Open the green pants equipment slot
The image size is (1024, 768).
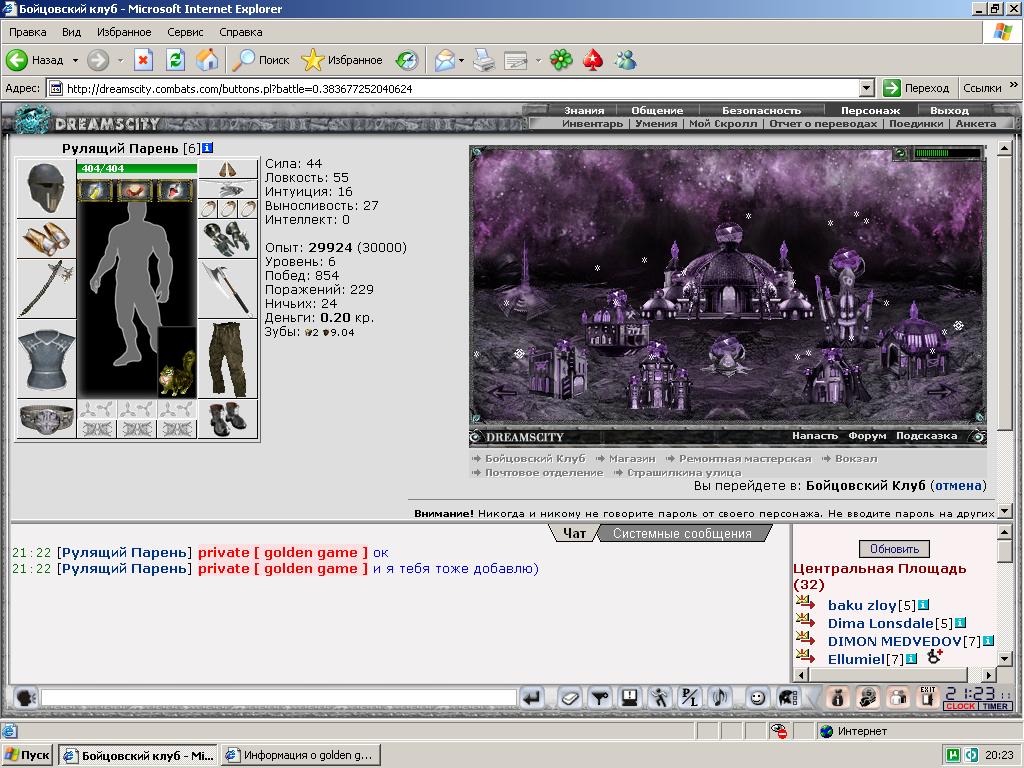click(228, 359)
